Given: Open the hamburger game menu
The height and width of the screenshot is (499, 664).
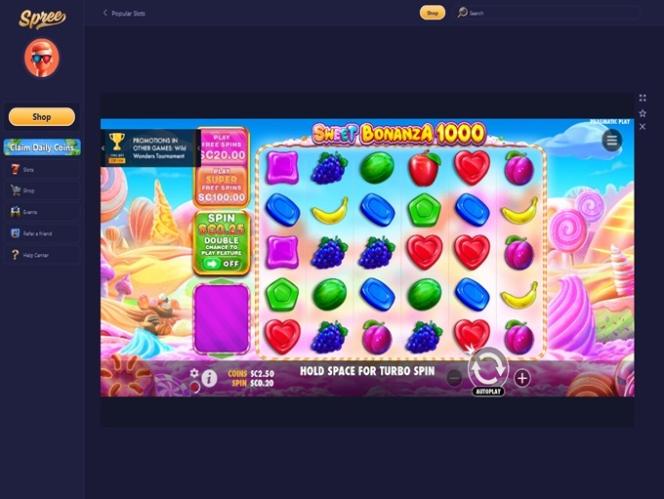Looking at the screenshot, I should (611, 140).
